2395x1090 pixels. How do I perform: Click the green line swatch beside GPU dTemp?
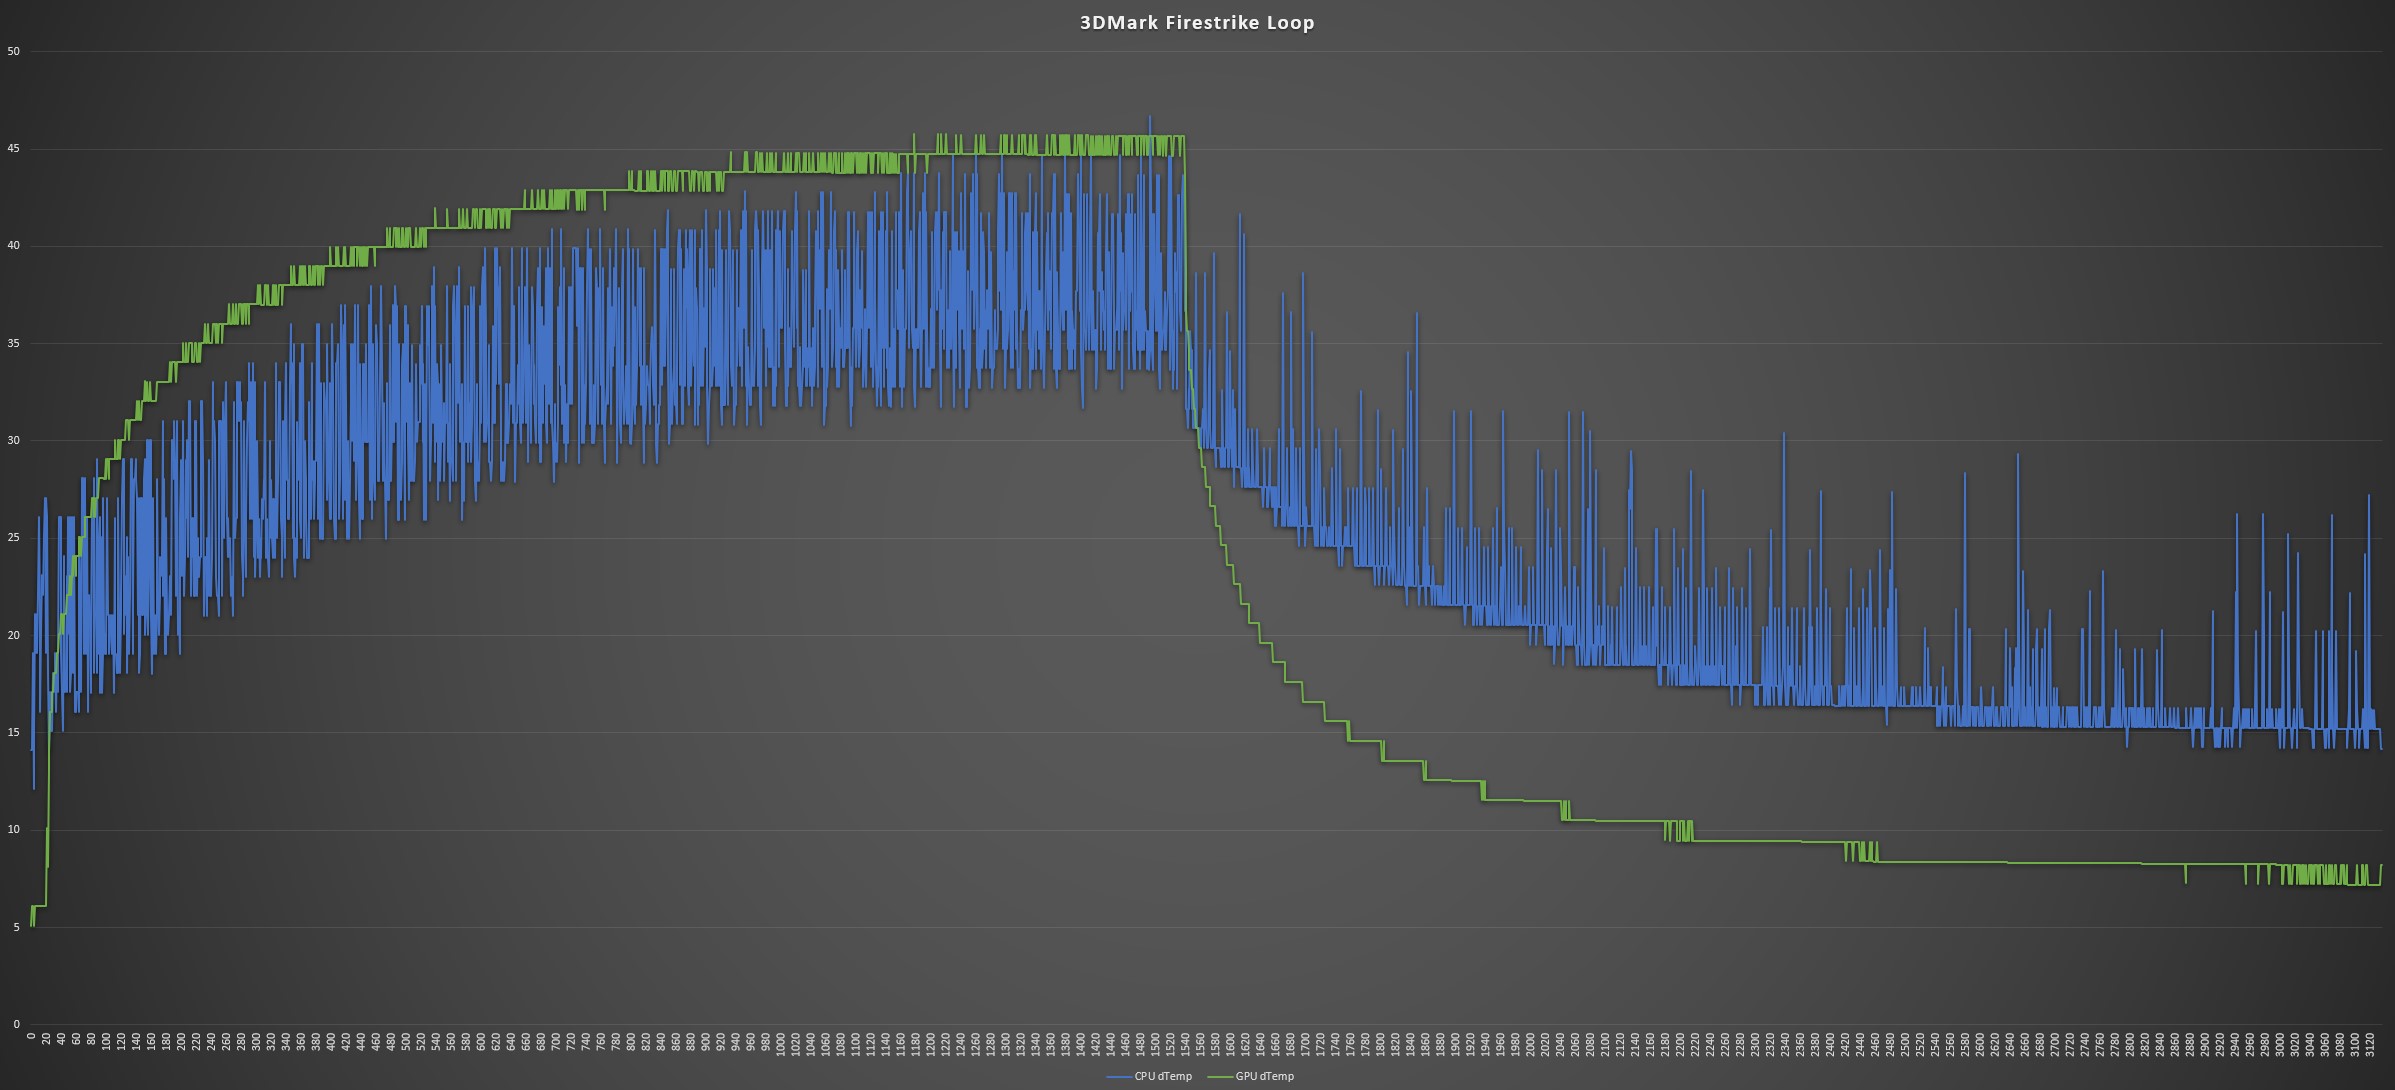(1221, 1076)
